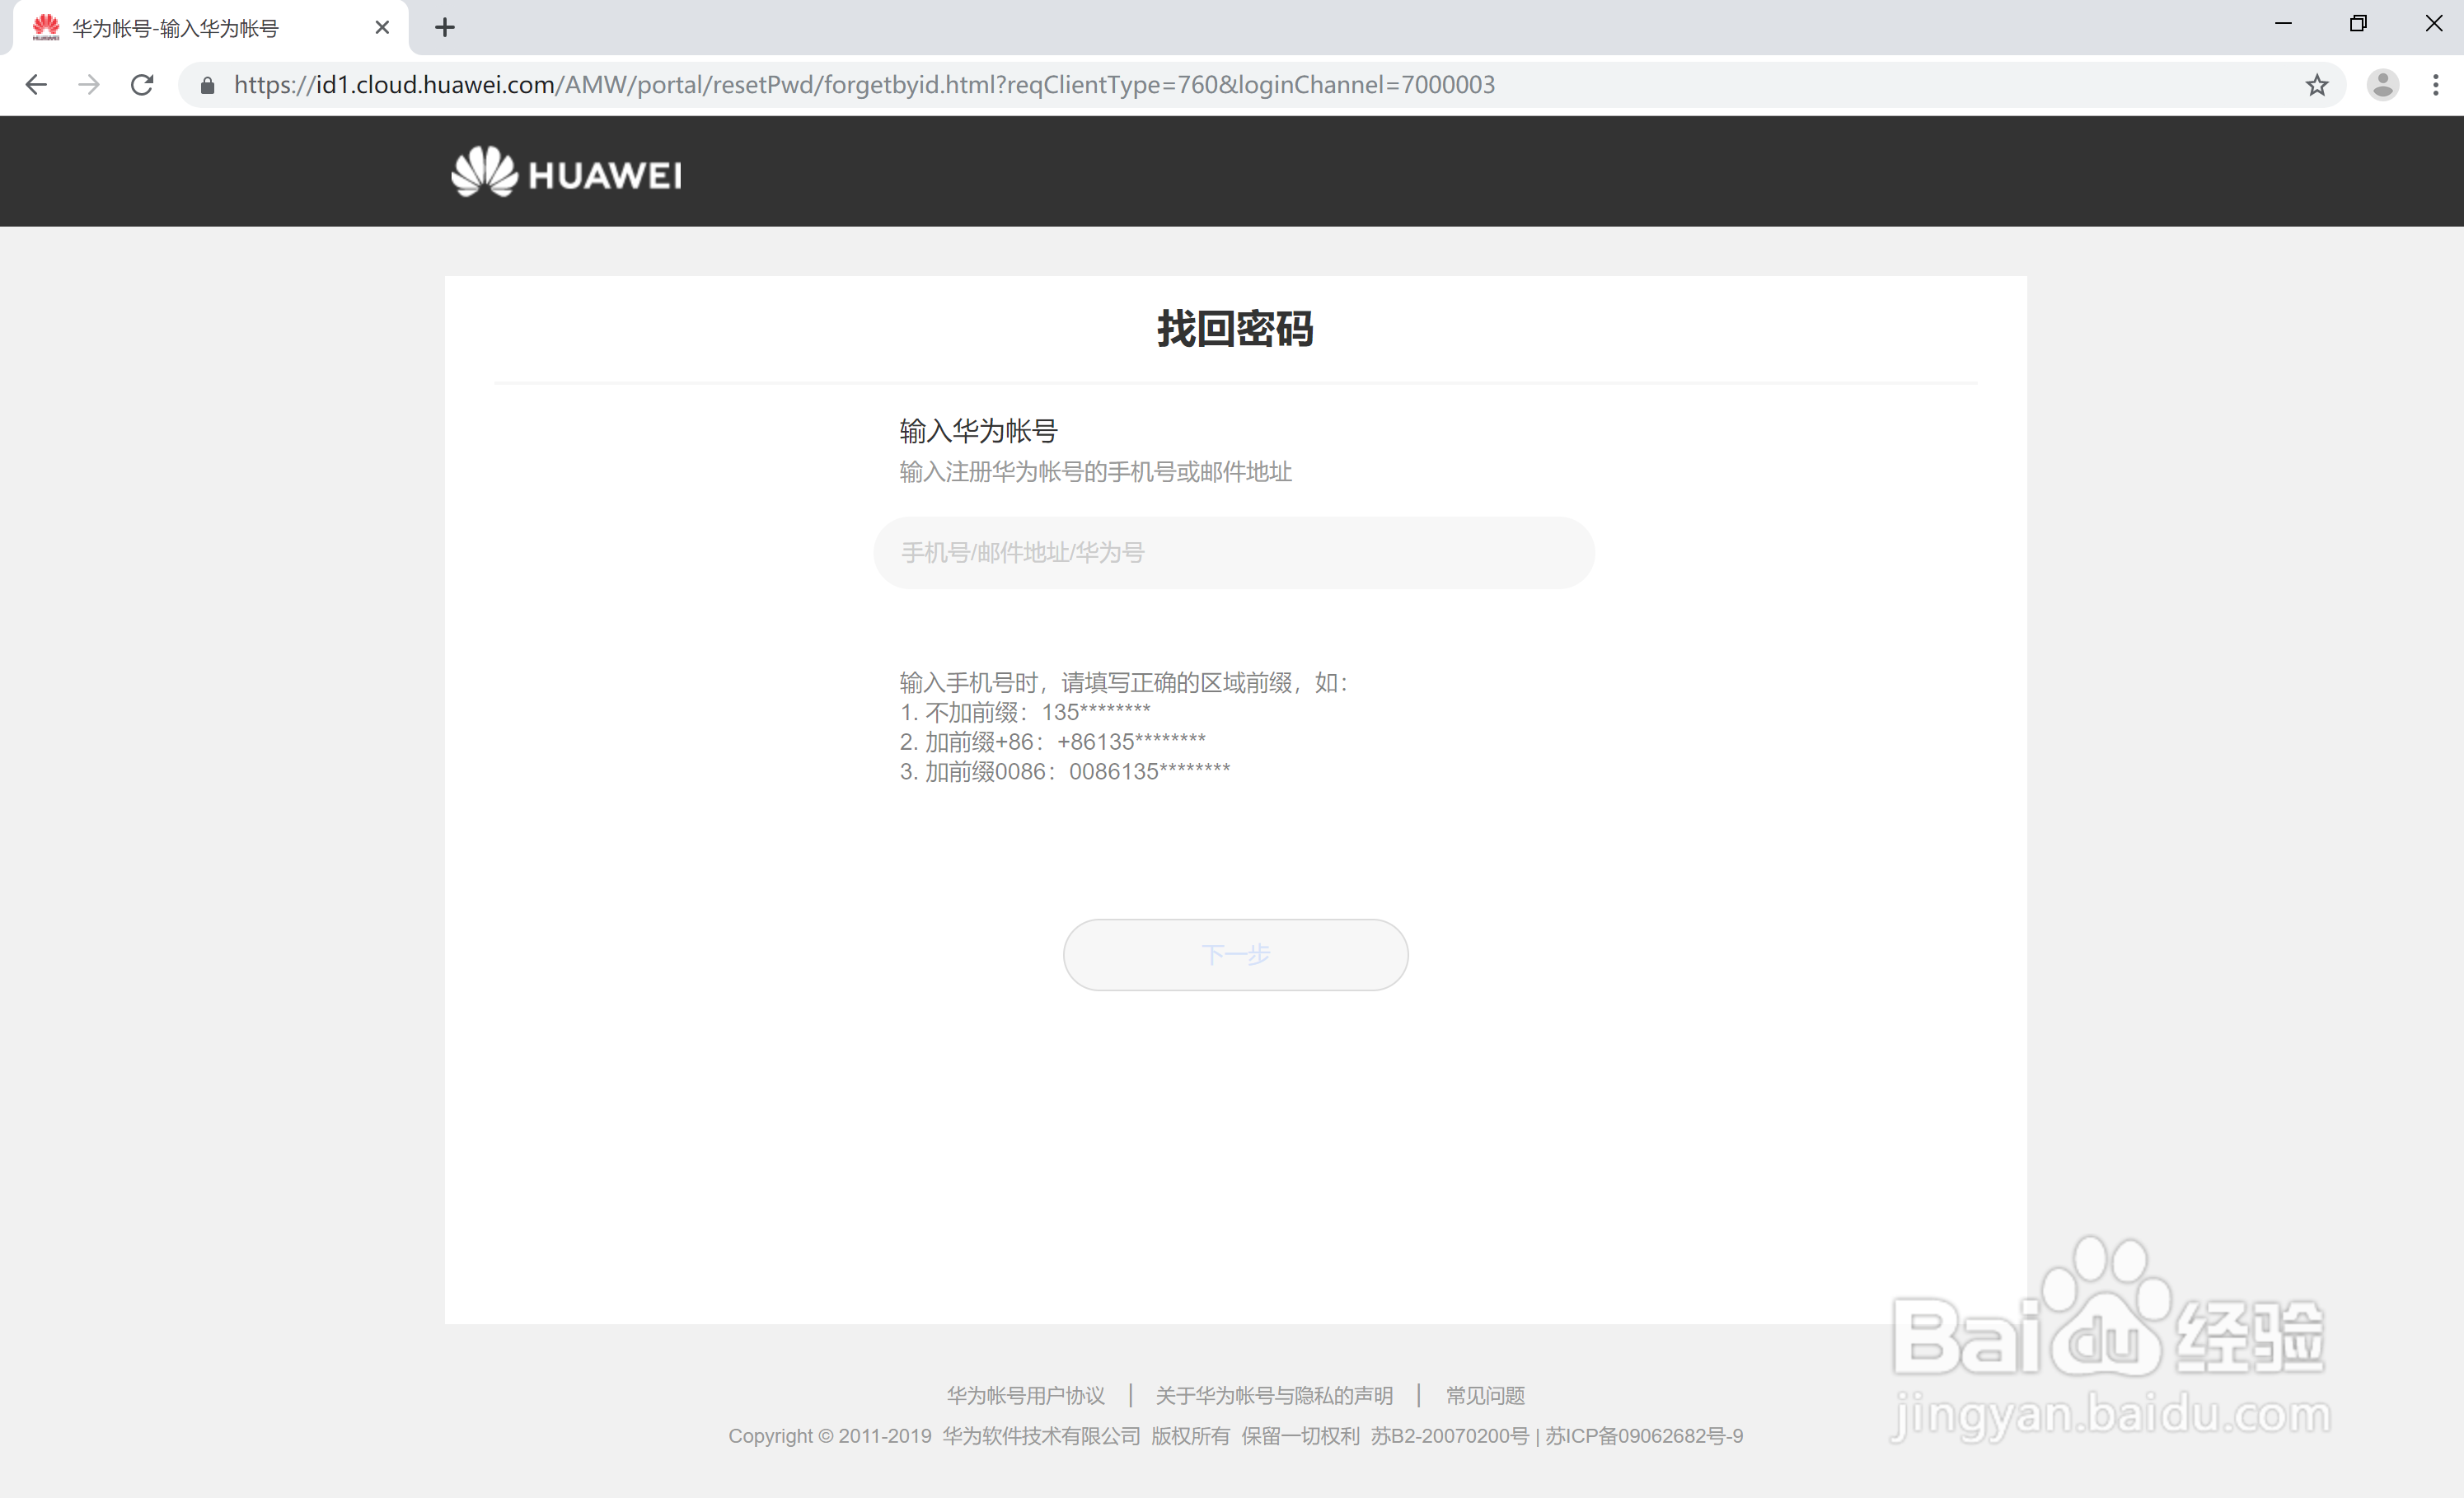Reload the page
This screenshot has height=1498, width=2464.
coord(142,85)
